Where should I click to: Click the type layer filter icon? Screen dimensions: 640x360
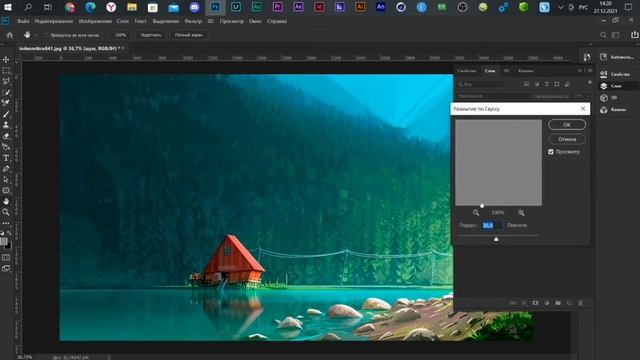click(547, 84)
